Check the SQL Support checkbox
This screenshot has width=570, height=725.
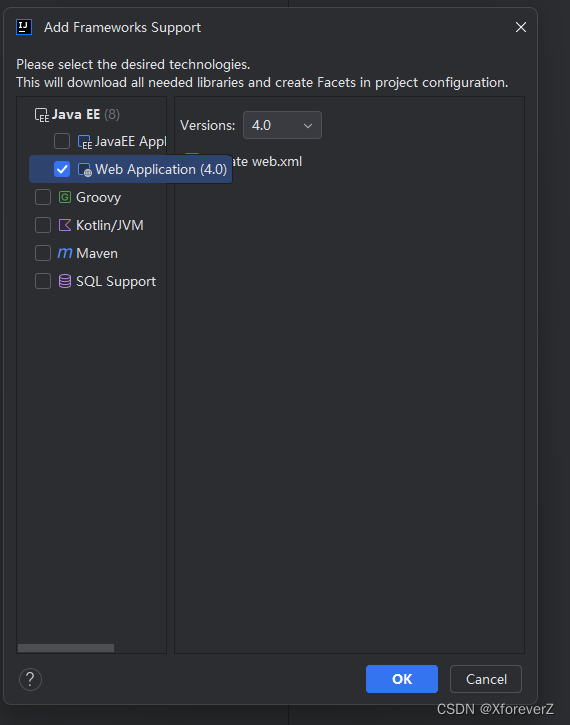(x=43, y=281)
